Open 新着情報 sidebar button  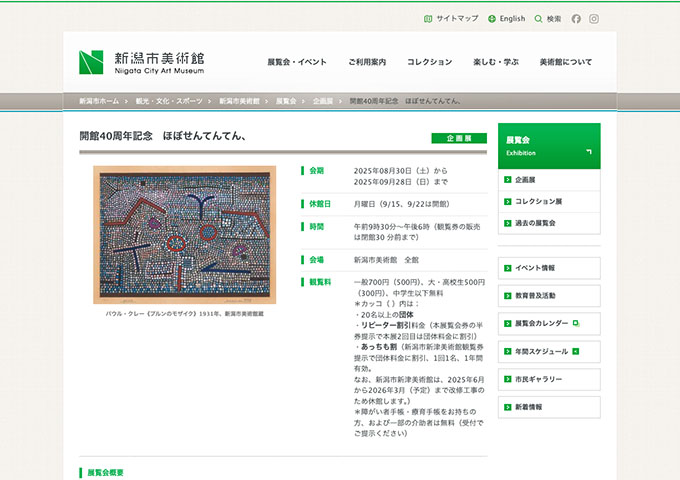click(x=549, y=407)
